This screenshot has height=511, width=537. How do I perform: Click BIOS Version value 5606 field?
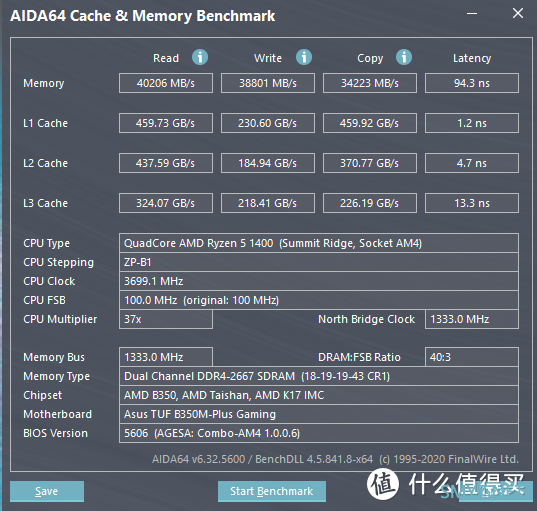(x=319, y=433)
